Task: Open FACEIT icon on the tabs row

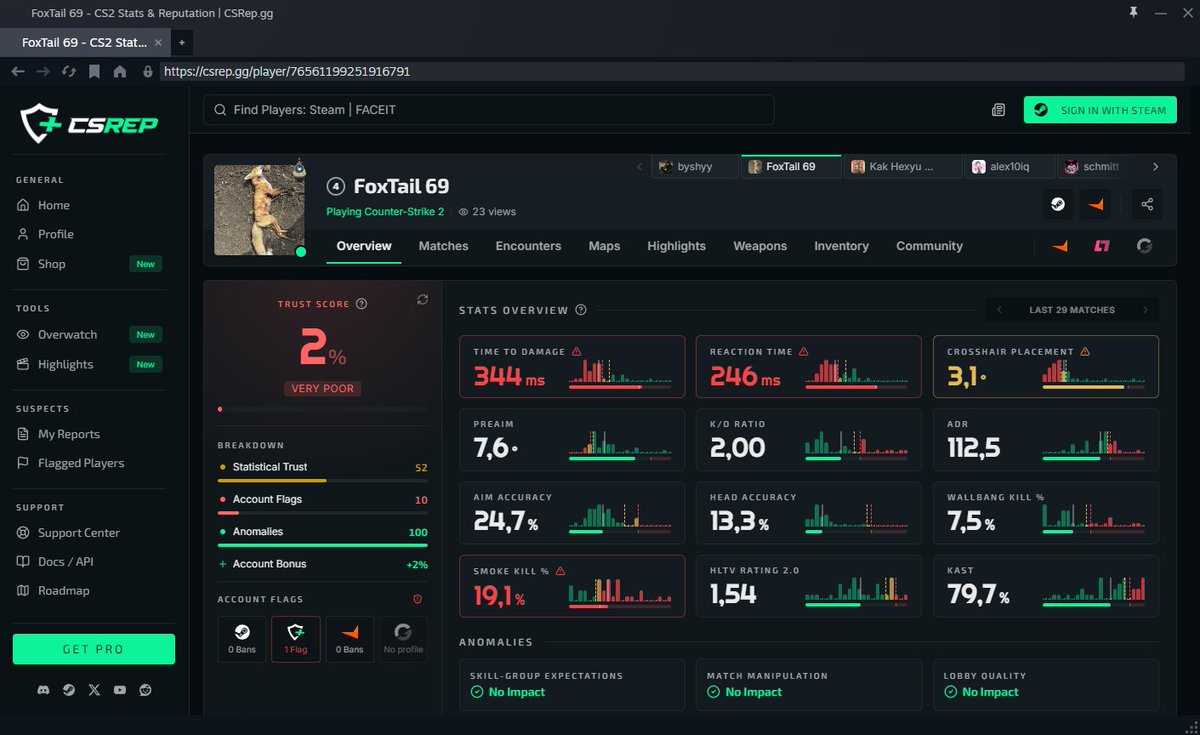Action: [1059, 246]
